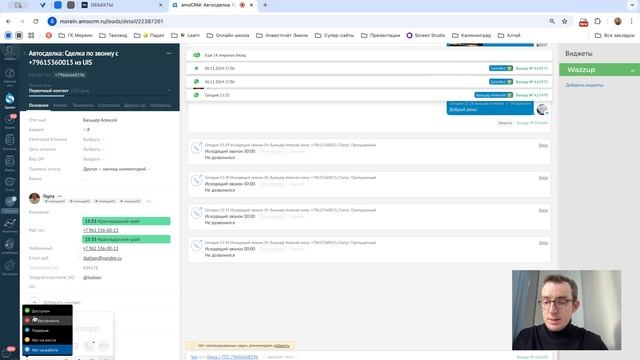This screenshot has height=360, width=640.
Task: Click the mobile phone number link
Action: point(100,248)
